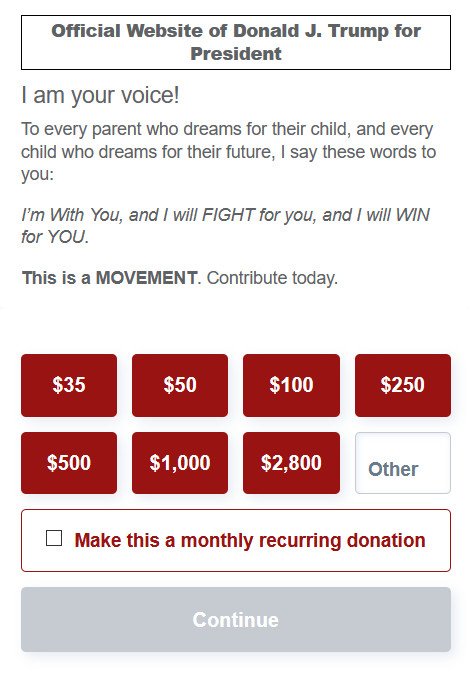The width and height of the screenshot is (470, 679).
Task: Click the grey Continue button
Action: (x=236, y=619)
